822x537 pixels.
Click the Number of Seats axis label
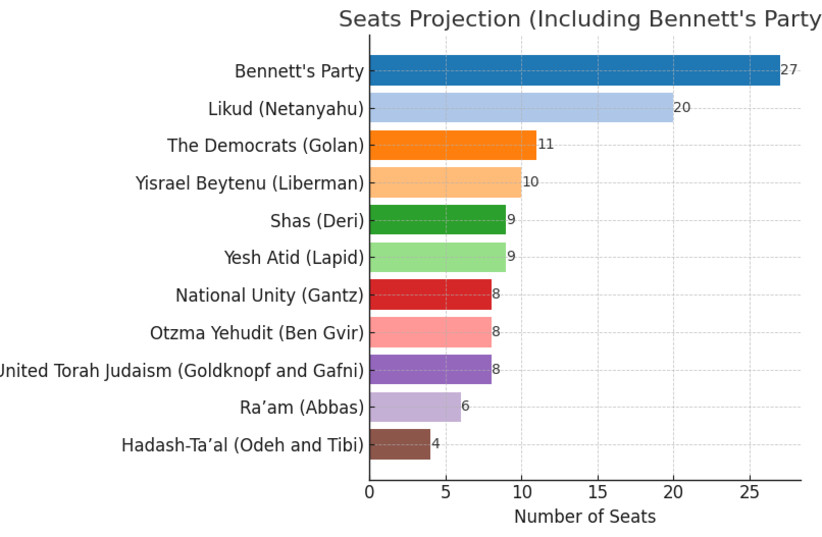click(x=585, y=517)
